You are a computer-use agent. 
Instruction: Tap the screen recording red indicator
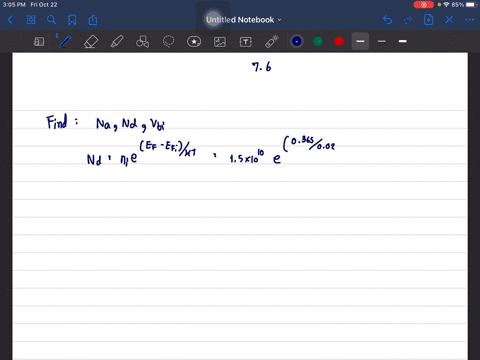click(x=424, y=5)
